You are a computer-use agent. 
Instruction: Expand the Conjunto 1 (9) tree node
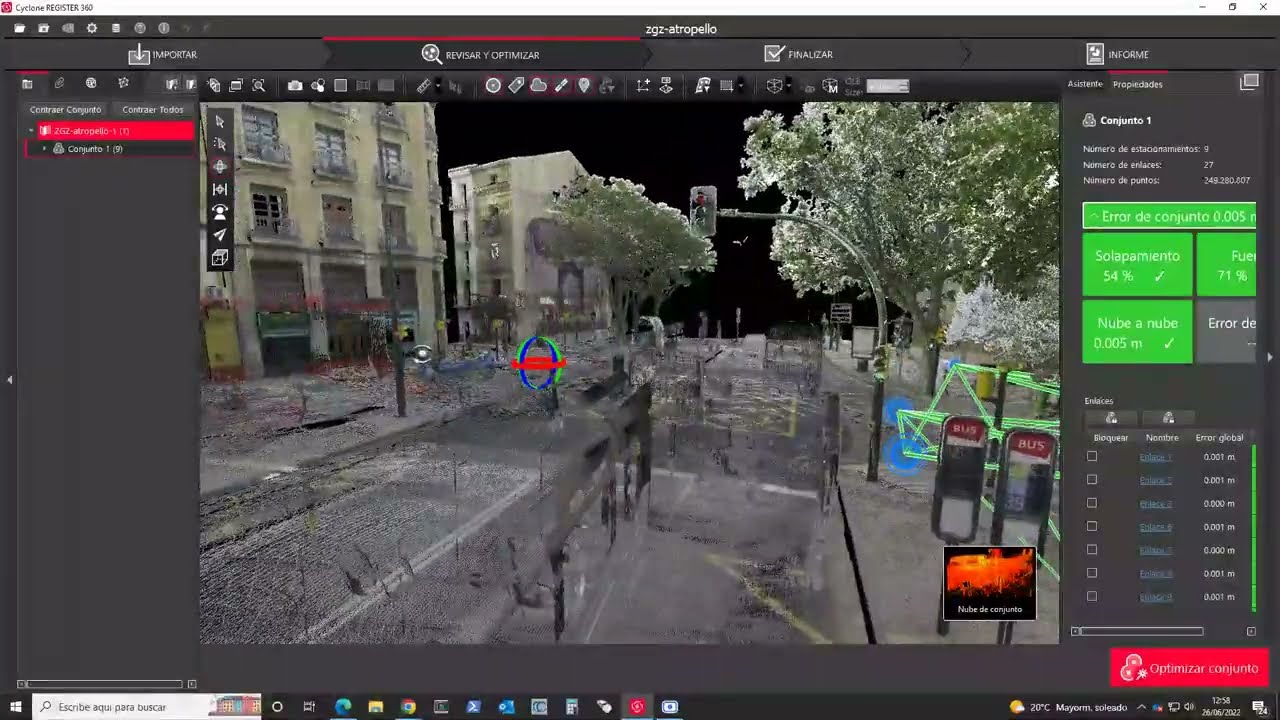44,149
